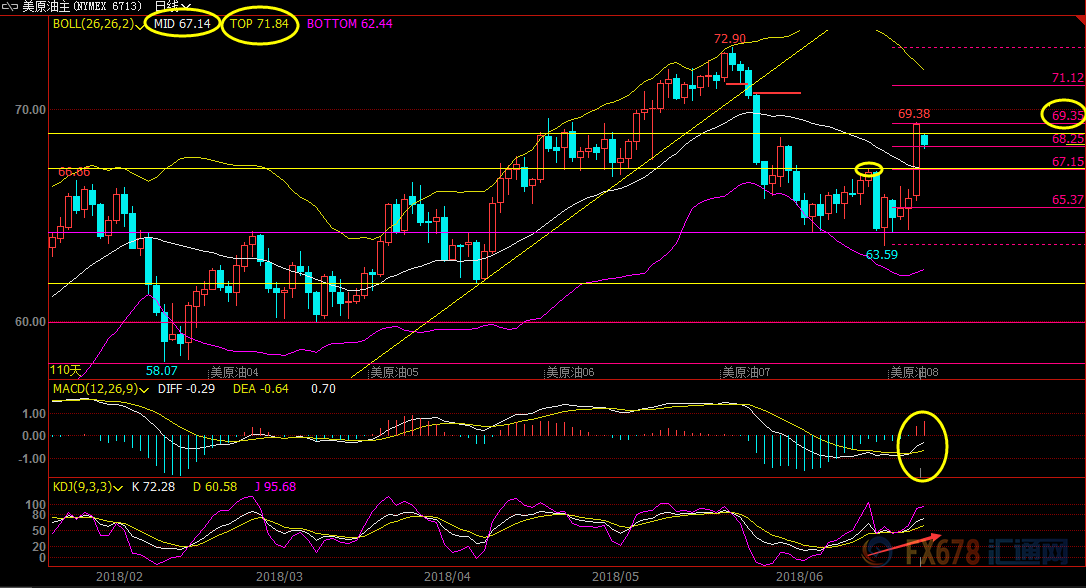
Task: Jump to the 美原油07 contract marker
Action: coord(746,373)
